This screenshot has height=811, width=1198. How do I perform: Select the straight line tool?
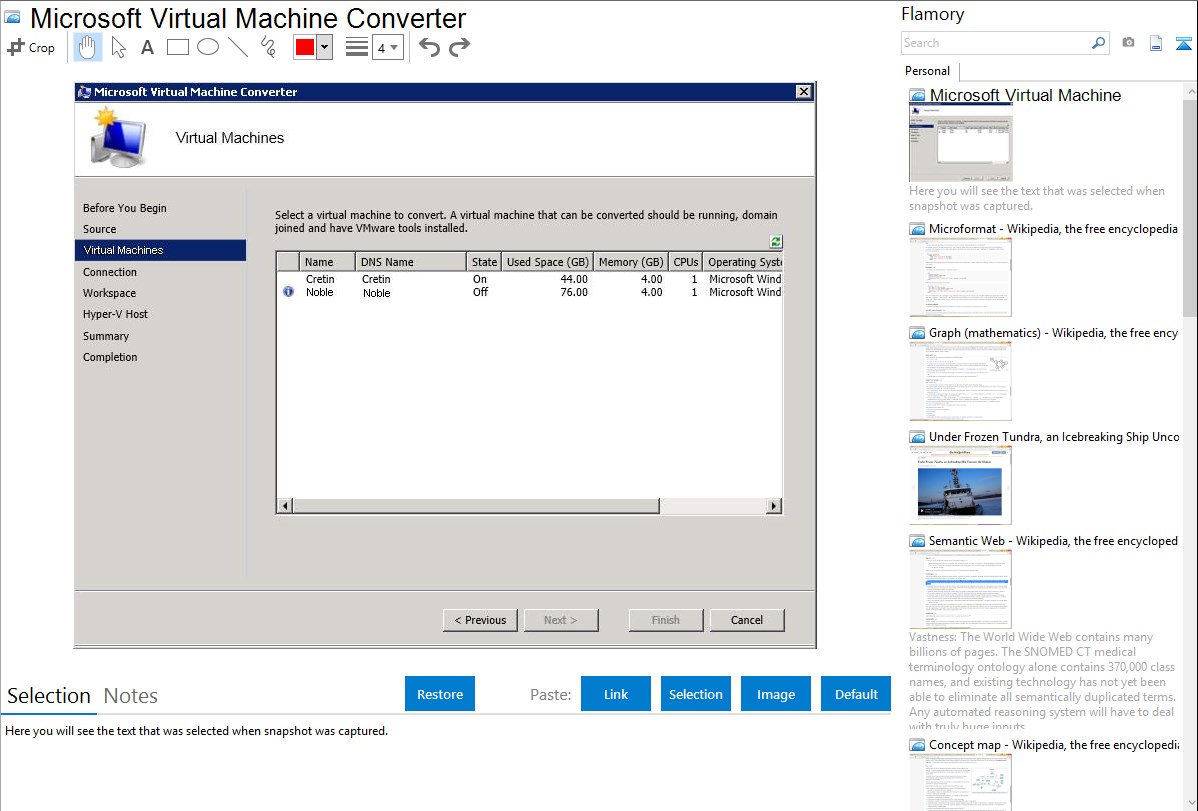tap(238, 47)
